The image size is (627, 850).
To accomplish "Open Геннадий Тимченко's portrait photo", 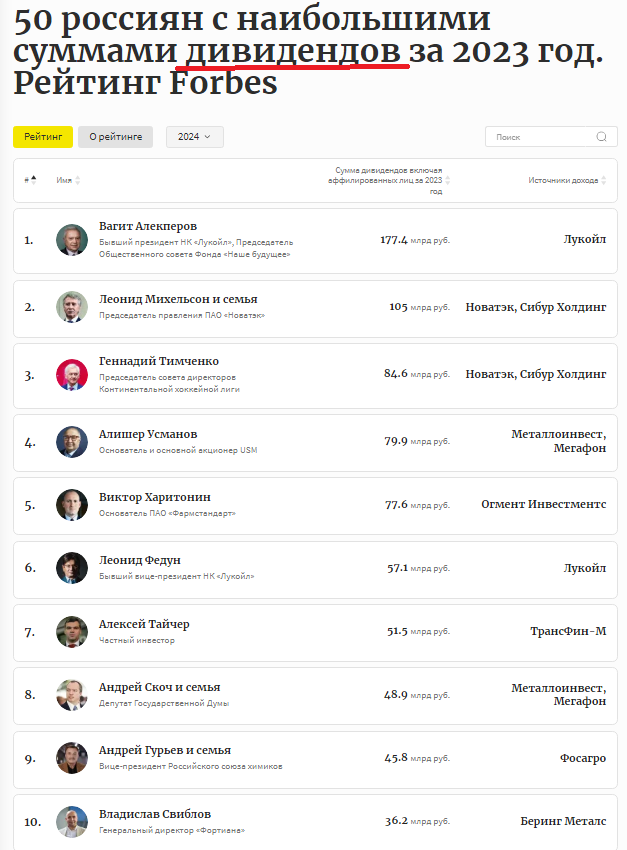I will 72,375.
